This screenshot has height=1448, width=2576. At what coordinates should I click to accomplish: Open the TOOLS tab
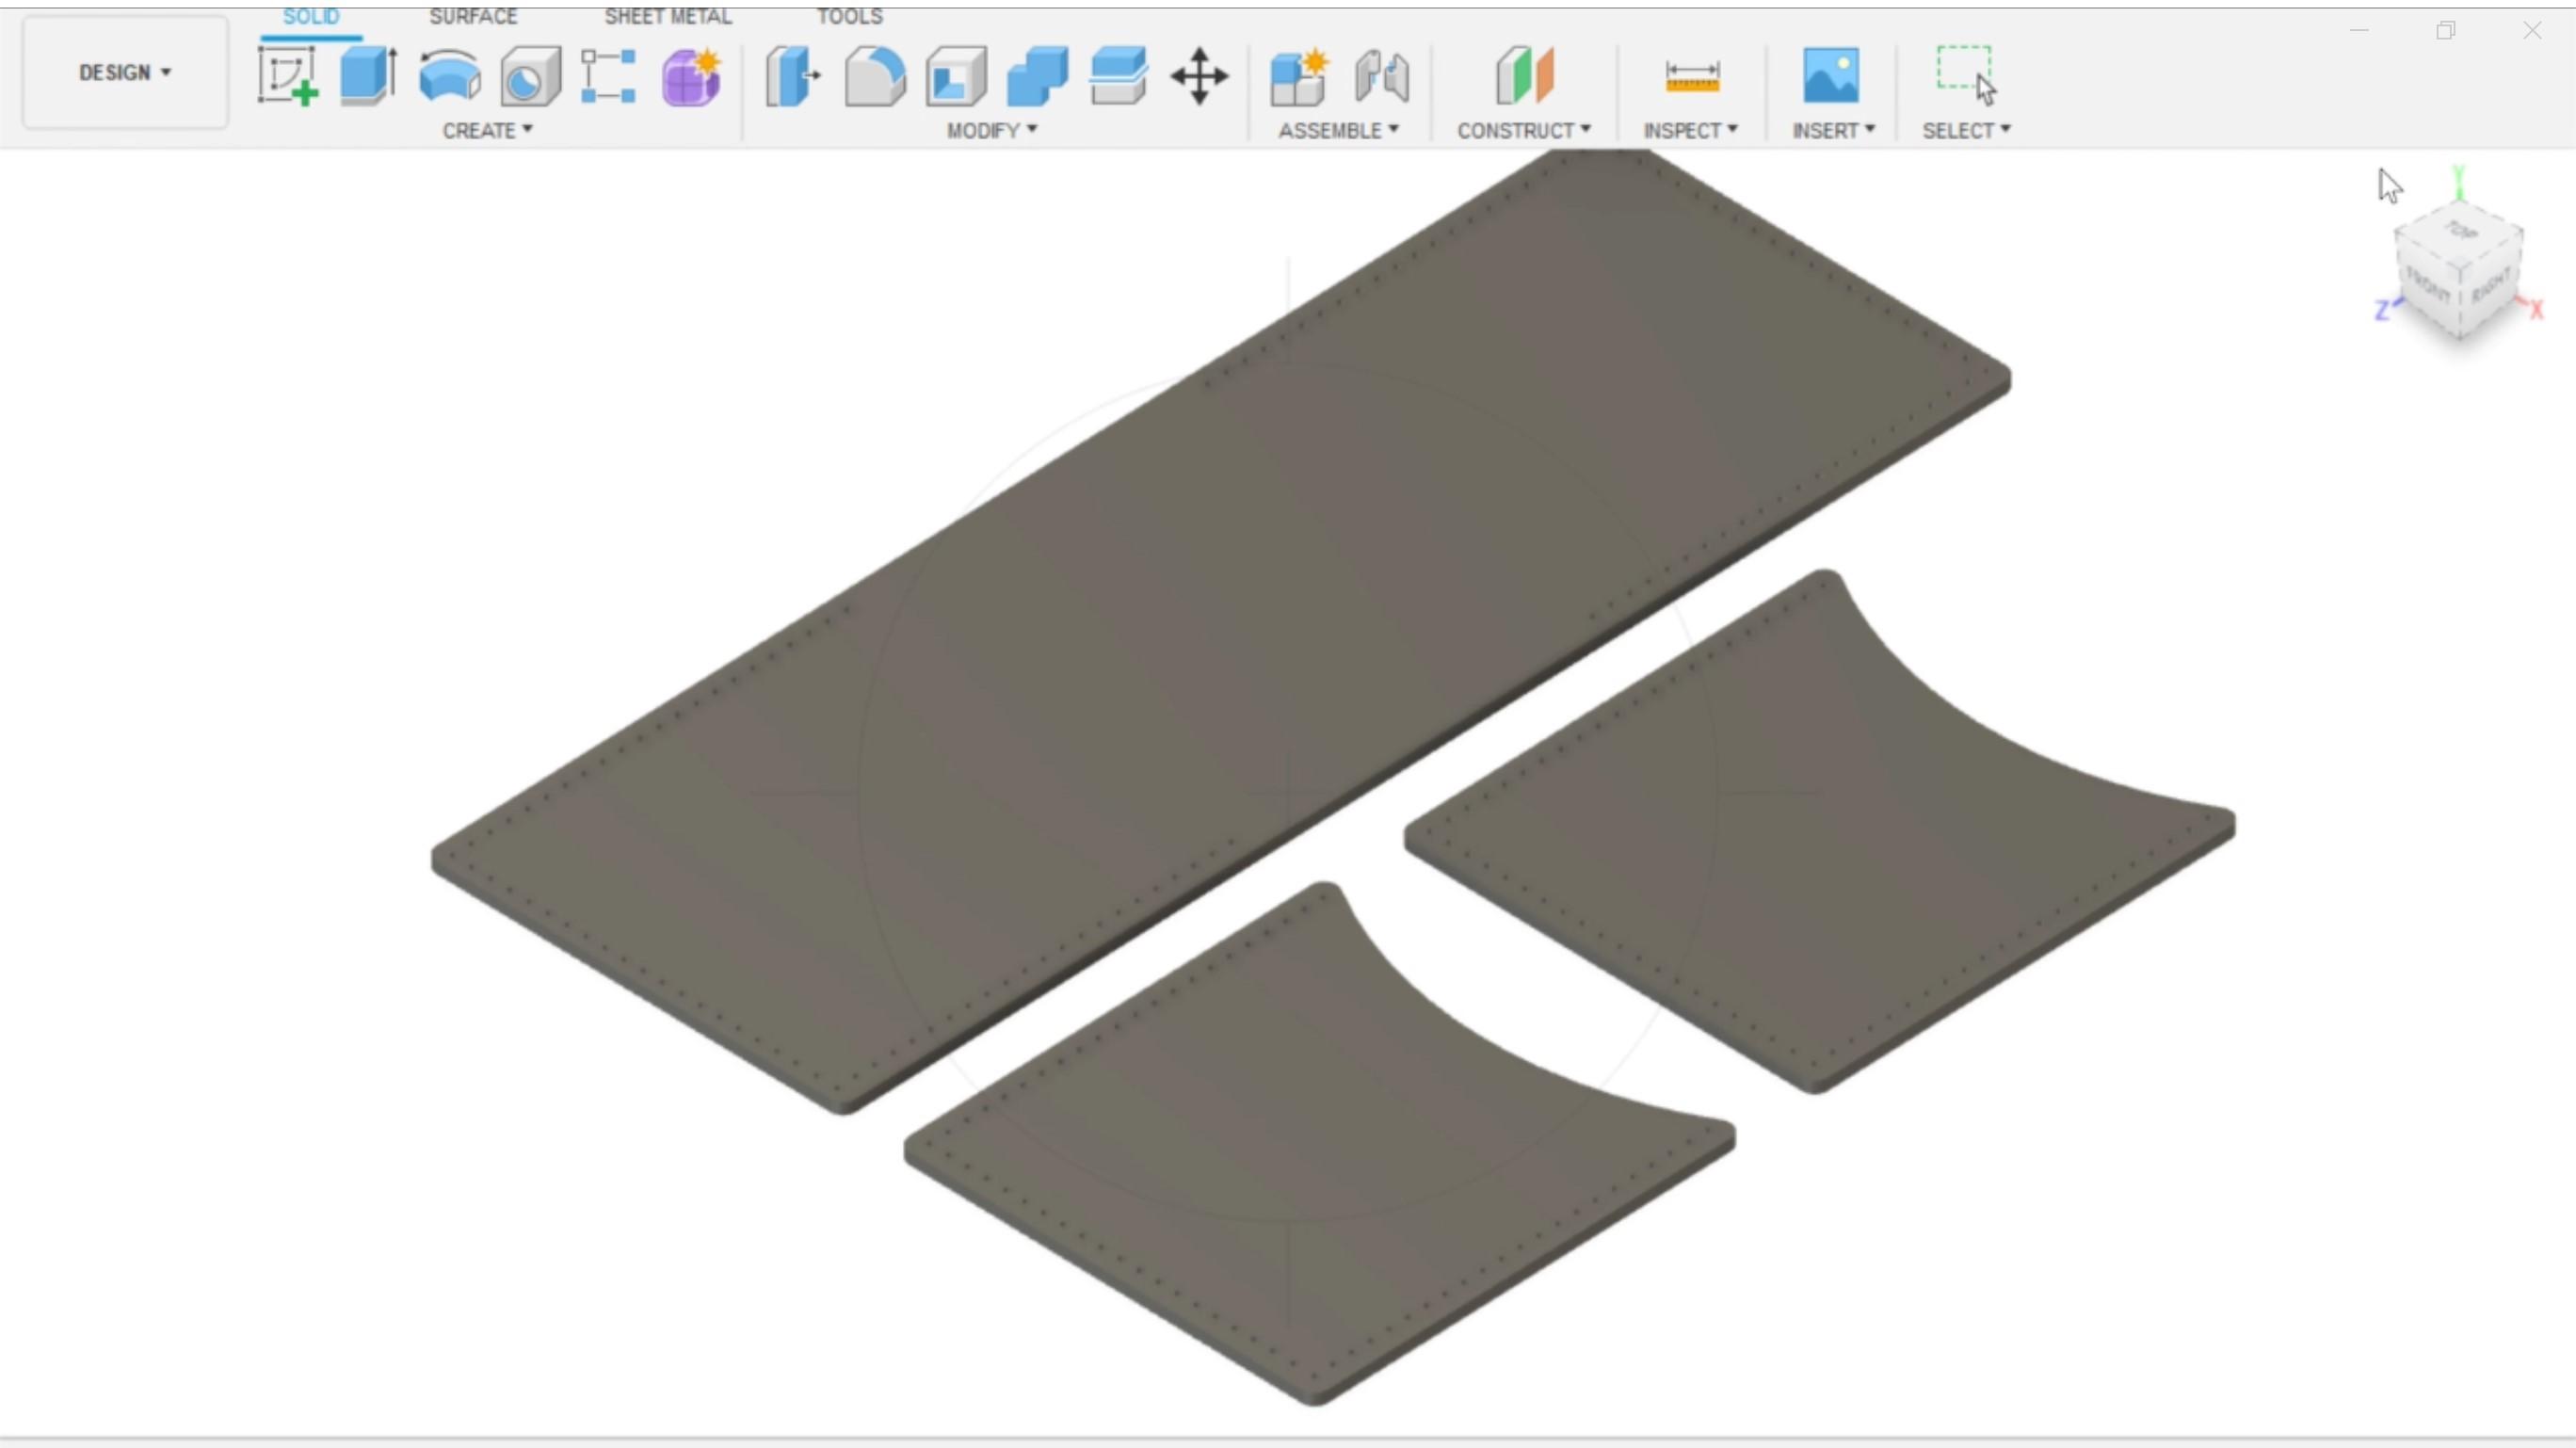tap(849, 17)
